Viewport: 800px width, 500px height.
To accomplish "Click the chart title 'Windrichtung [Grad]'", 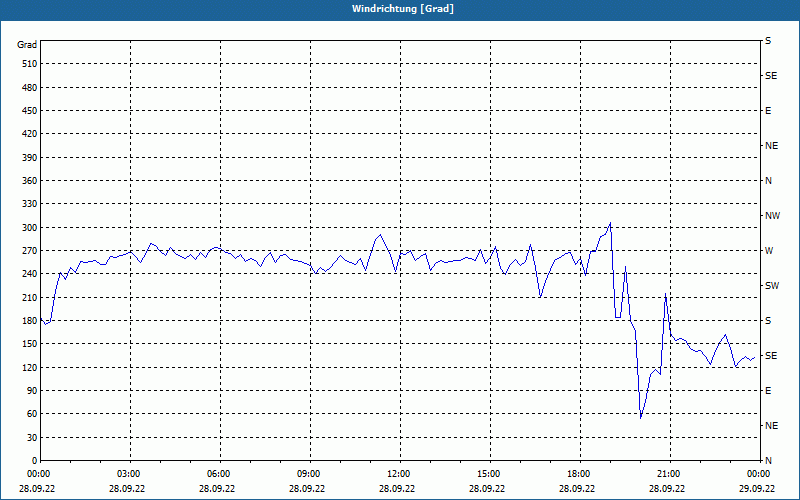I will tap(403, 9).
